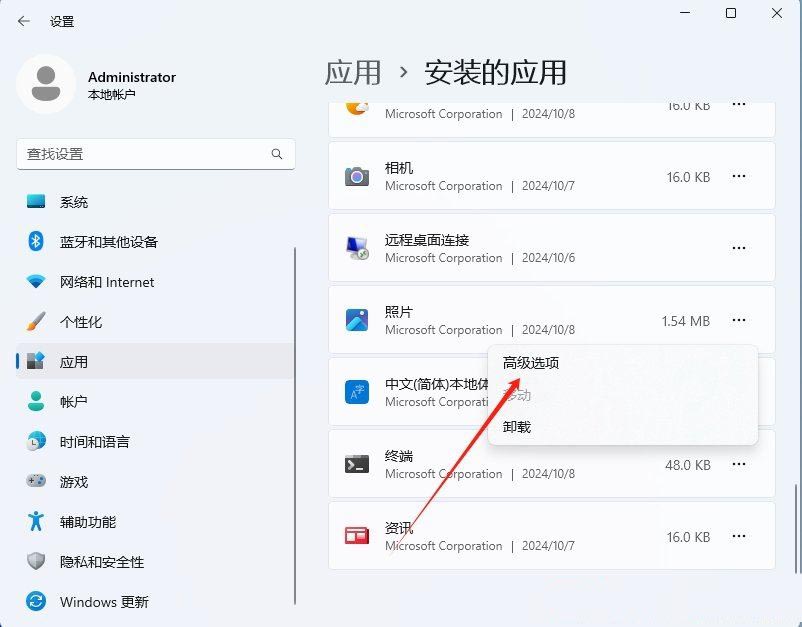
Task: Click the Windows 更新 sync icon
Action: click(x=36, y=601)
